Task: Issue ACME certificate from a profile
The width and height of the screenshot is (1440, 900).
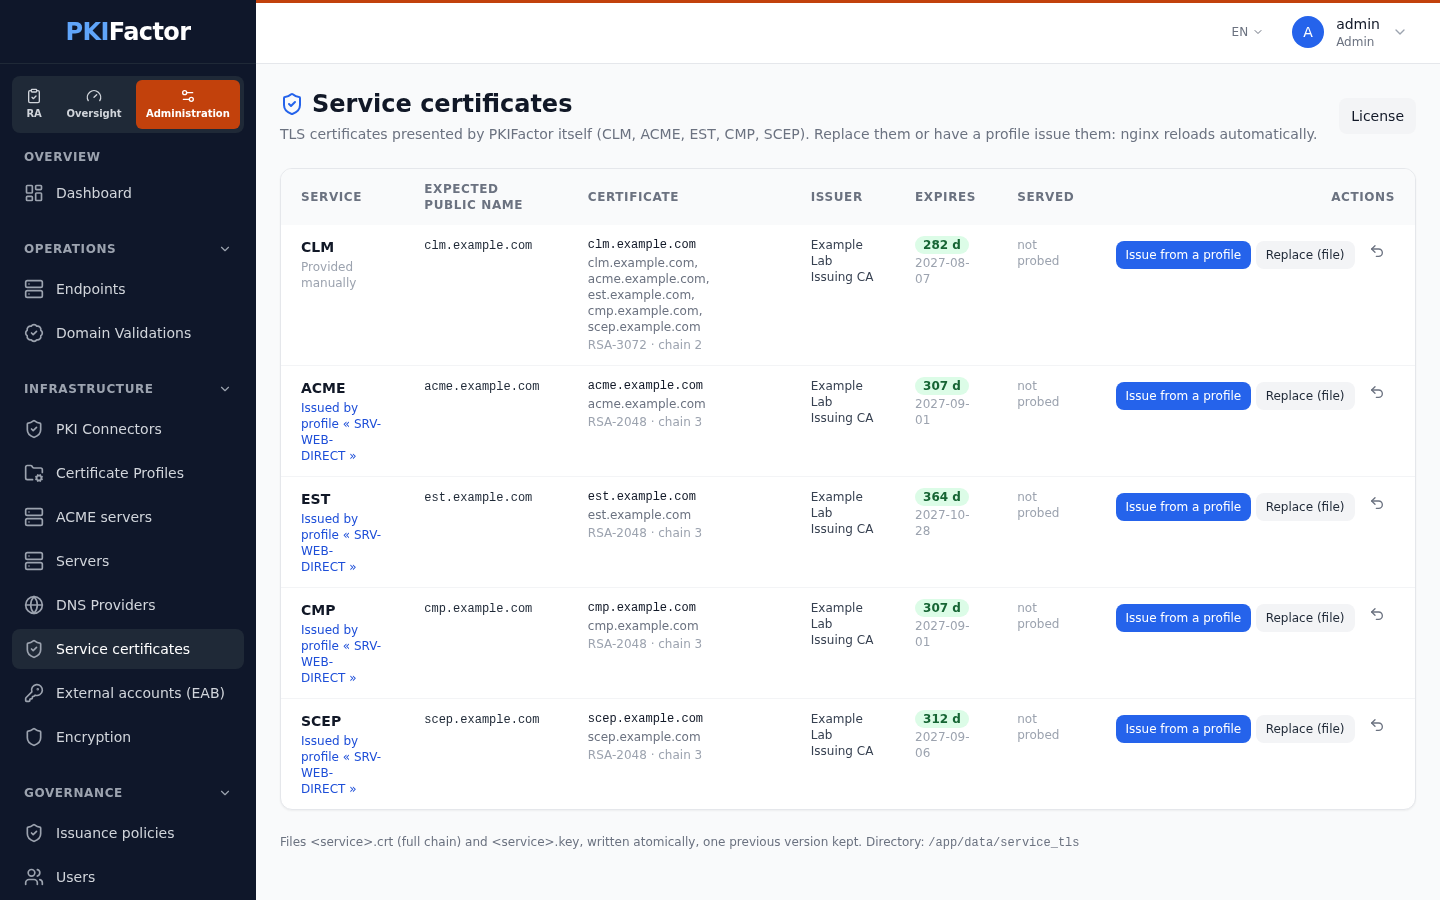Action: point(1183,396)
